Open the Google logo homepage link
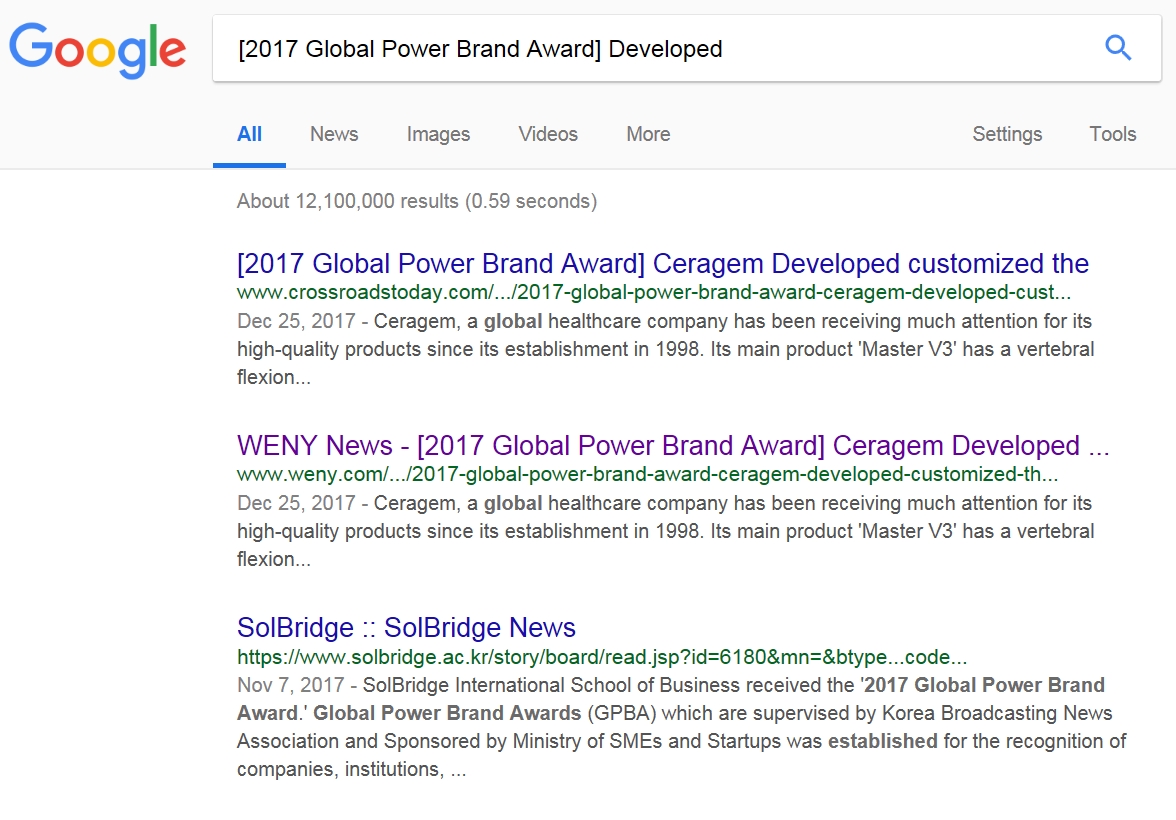1176x820 pixels. (x=98, y=50)
